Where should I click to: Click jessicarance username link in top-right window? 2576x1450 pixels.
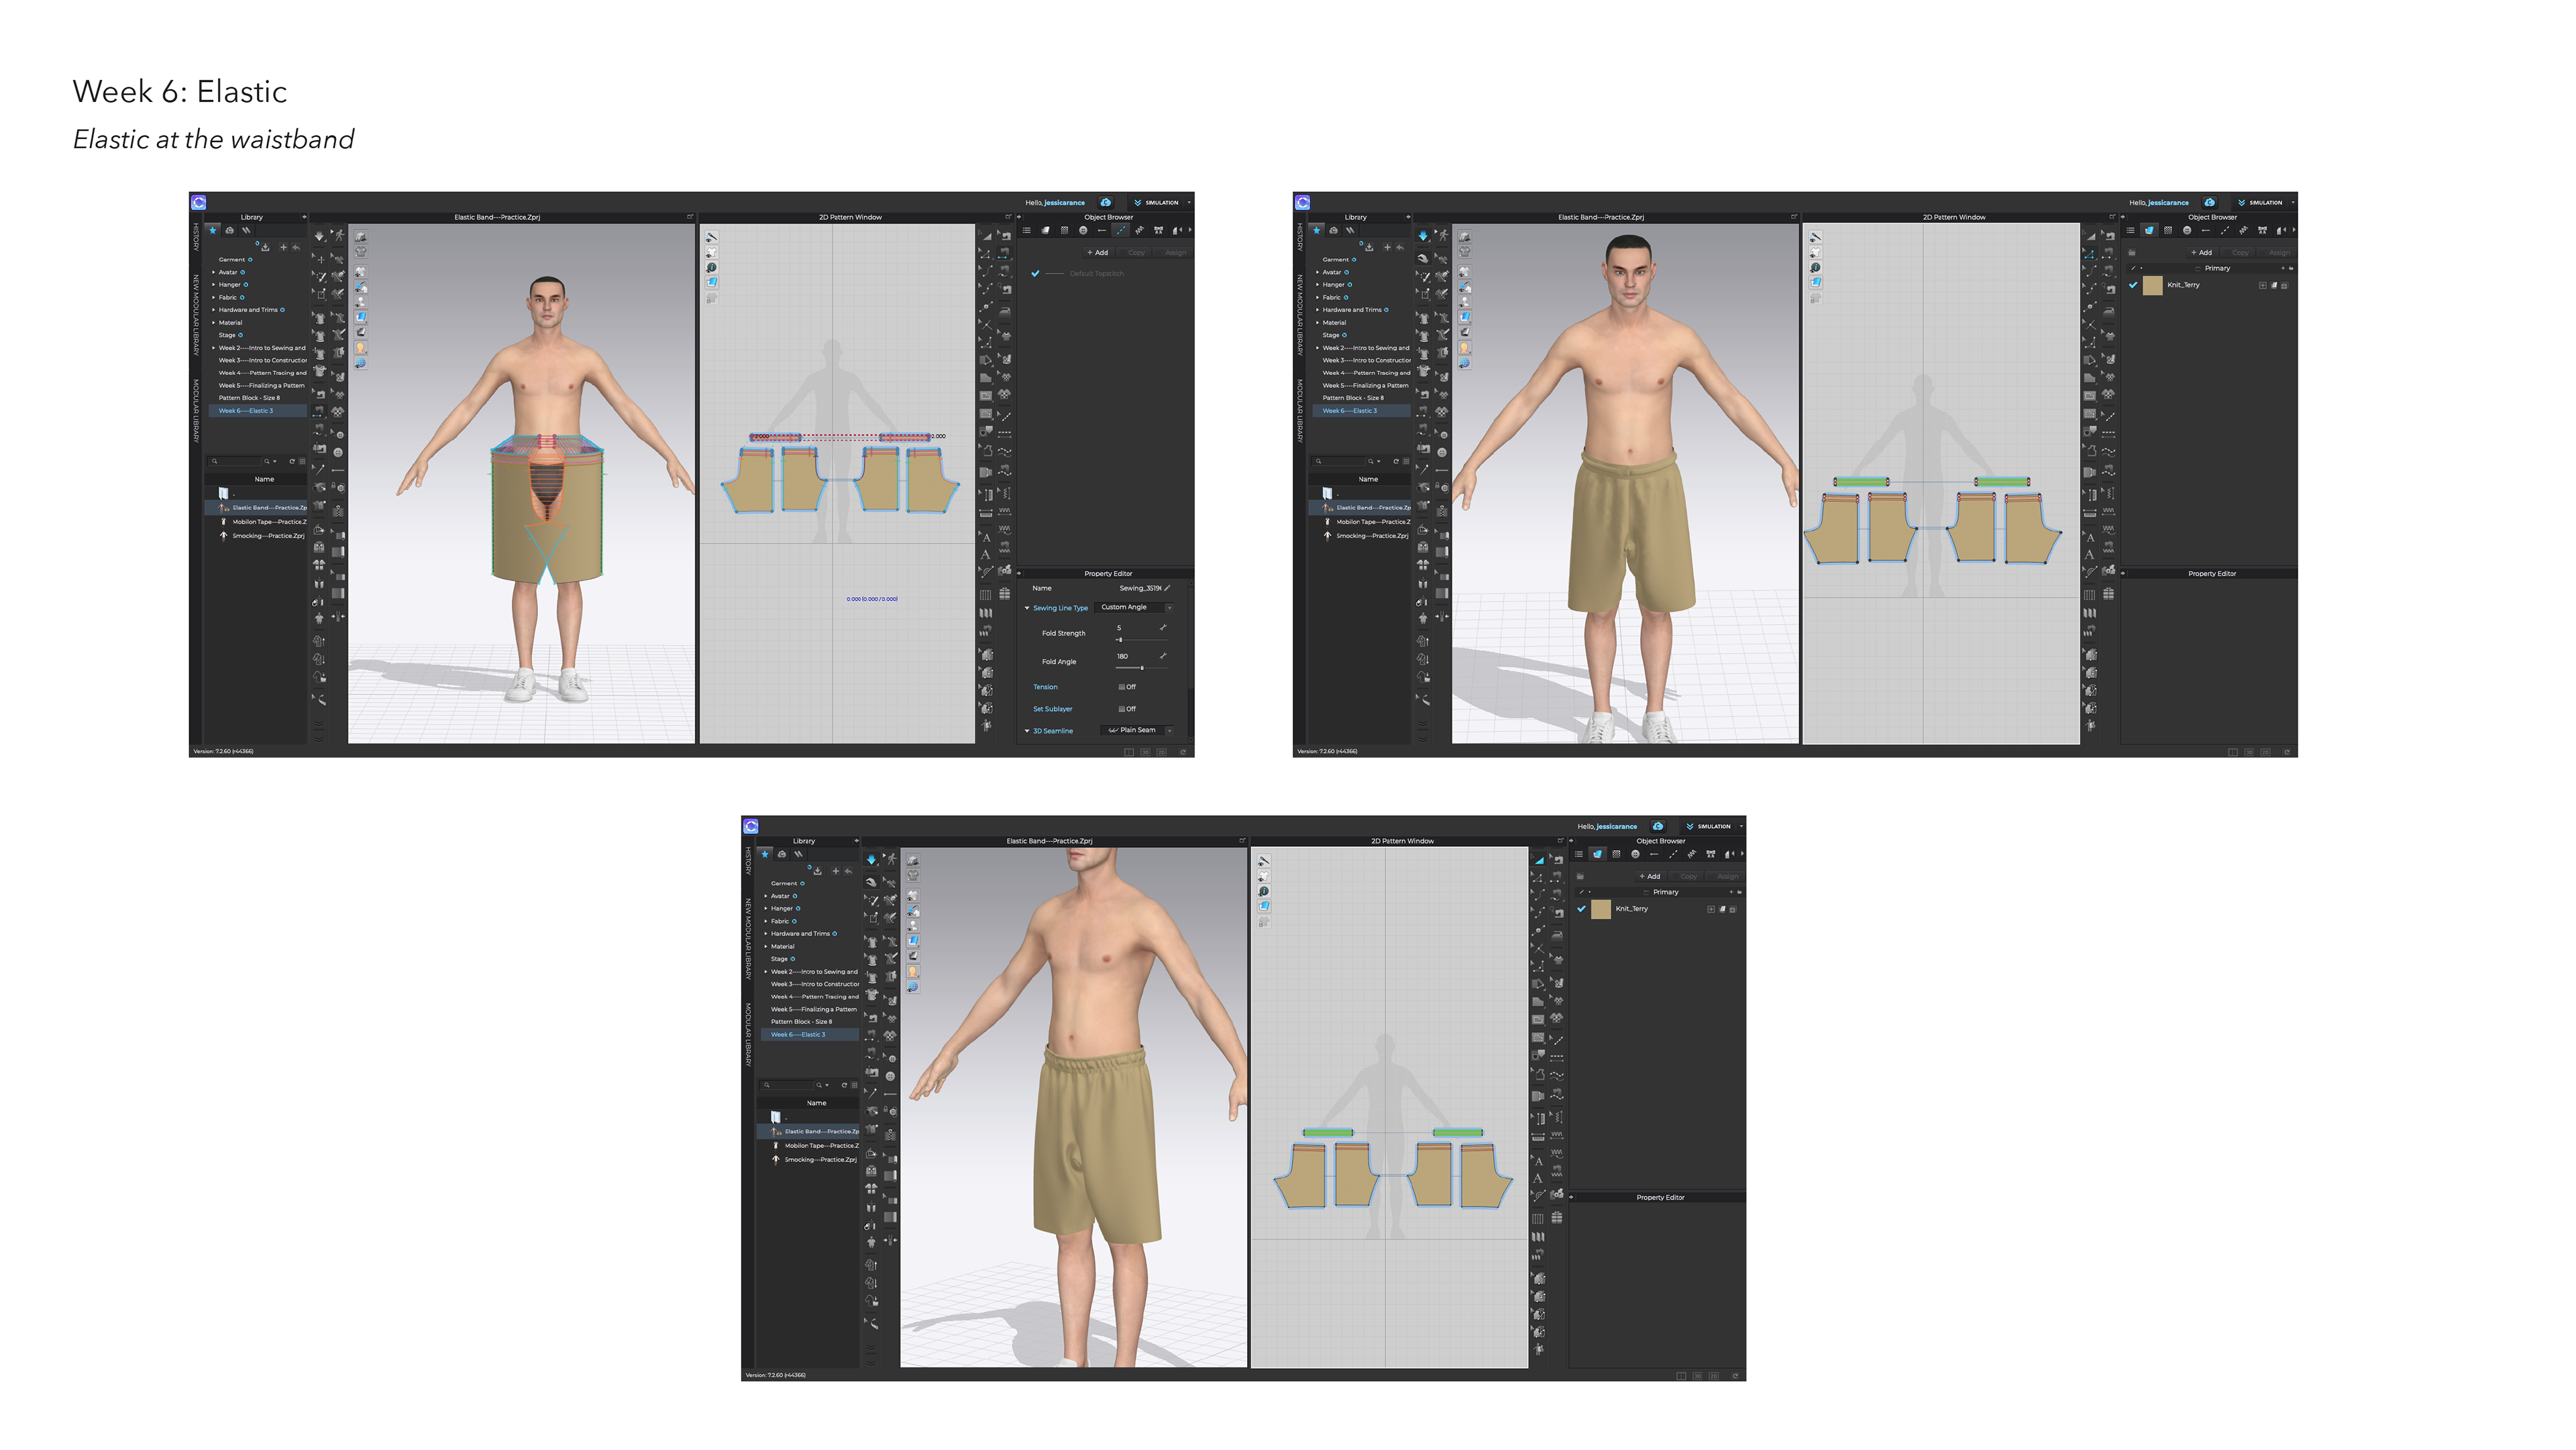2168,203
